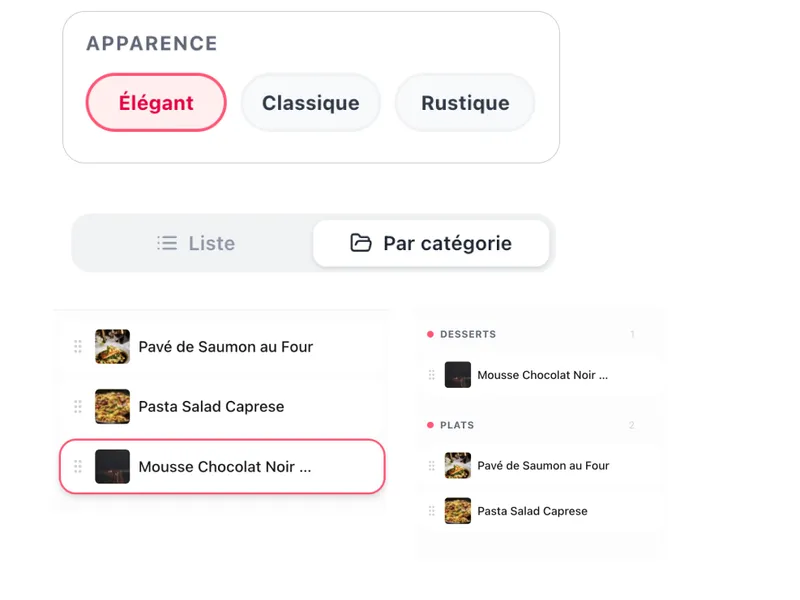Click the list lines icon beside Liste
Viewport: 800px width, 600px height.
tap(167, 243)
